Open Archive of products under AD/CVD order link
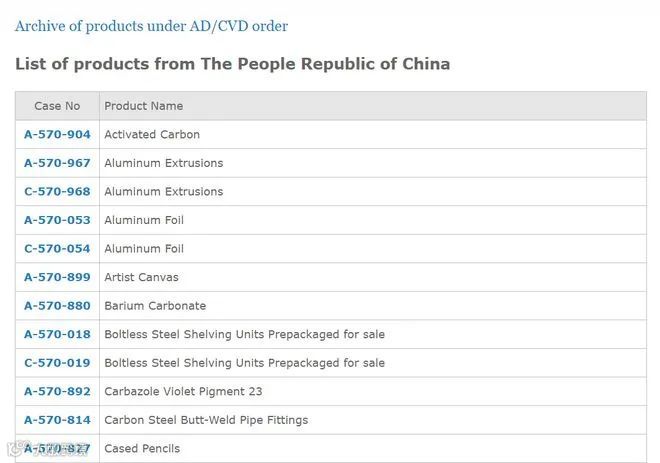Viewport: 660px width, 463px height. (152, 26)
